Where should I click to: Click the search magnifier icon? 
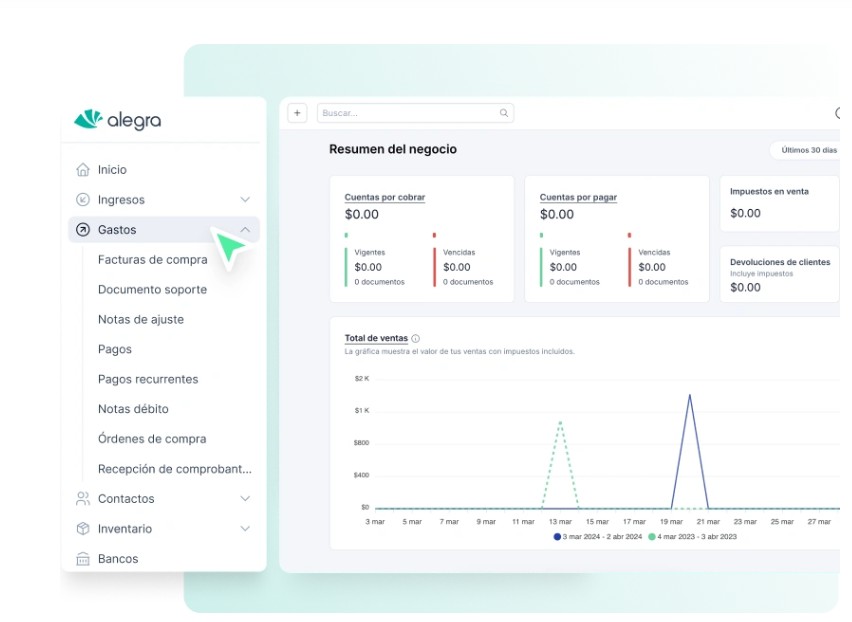[x=504, y=113]
